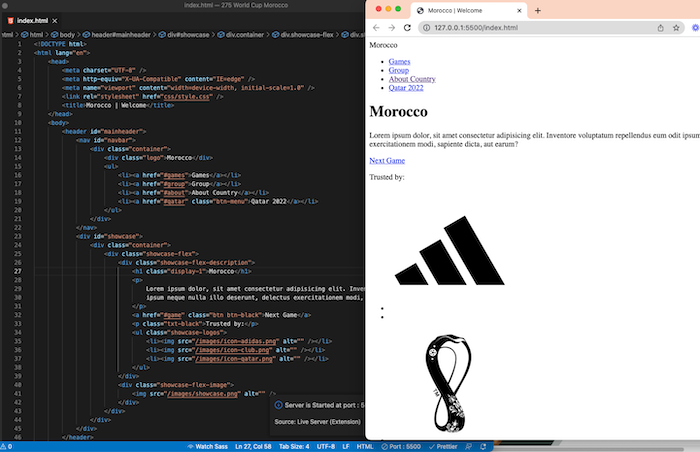Viewport: 700px width, 452px height.
Task: Open the Group link on the webpage
Action: point(399,70)
